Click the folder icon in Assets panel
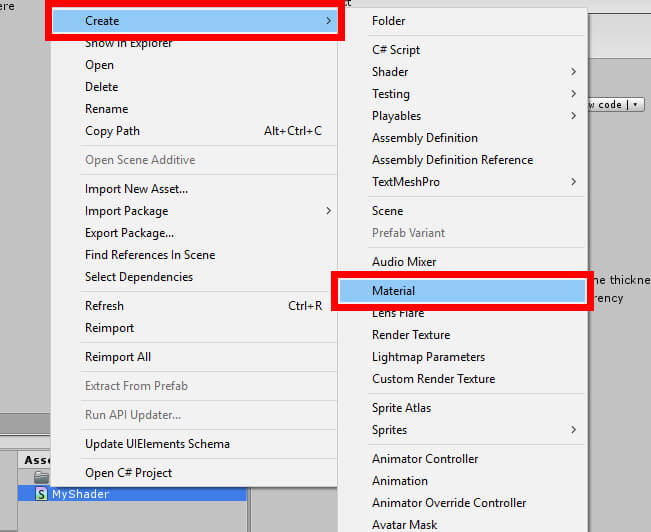651x532 pixels. (x=41, y=477)
